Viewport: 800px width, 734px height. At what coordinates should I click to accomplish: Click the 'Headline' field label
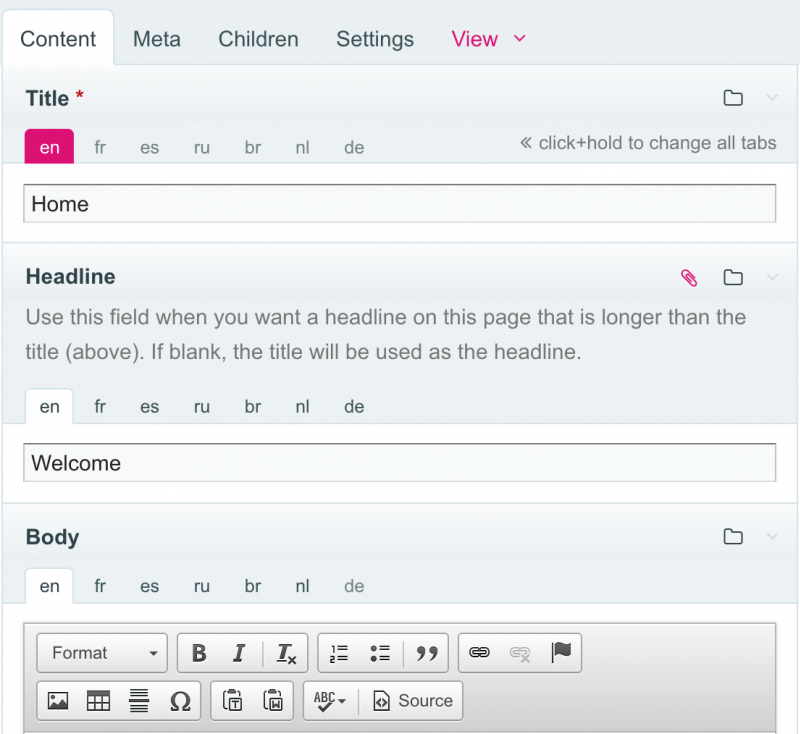click(x=70, y=276)
